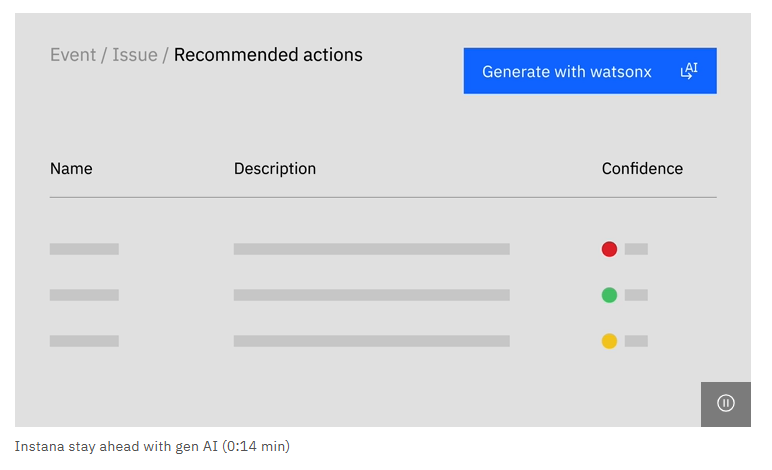
Task: Select the second row name placeholder
Action: [x=84, y=295]
